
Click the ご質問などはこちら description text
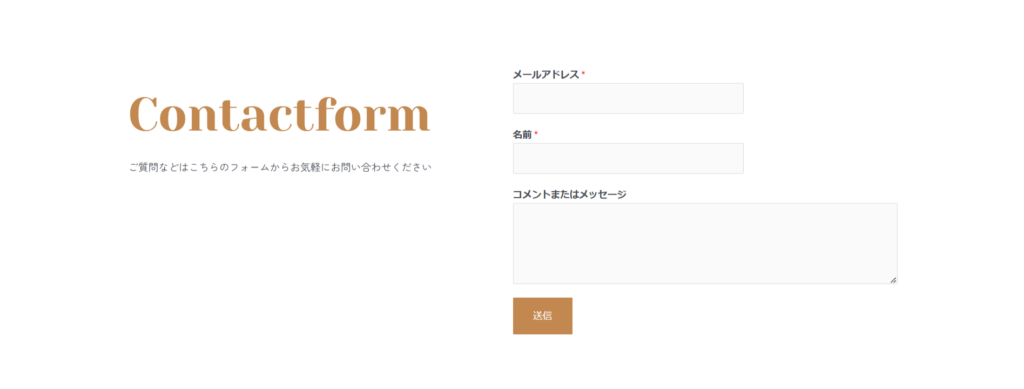pyautogui.click(x=280, y=168)
